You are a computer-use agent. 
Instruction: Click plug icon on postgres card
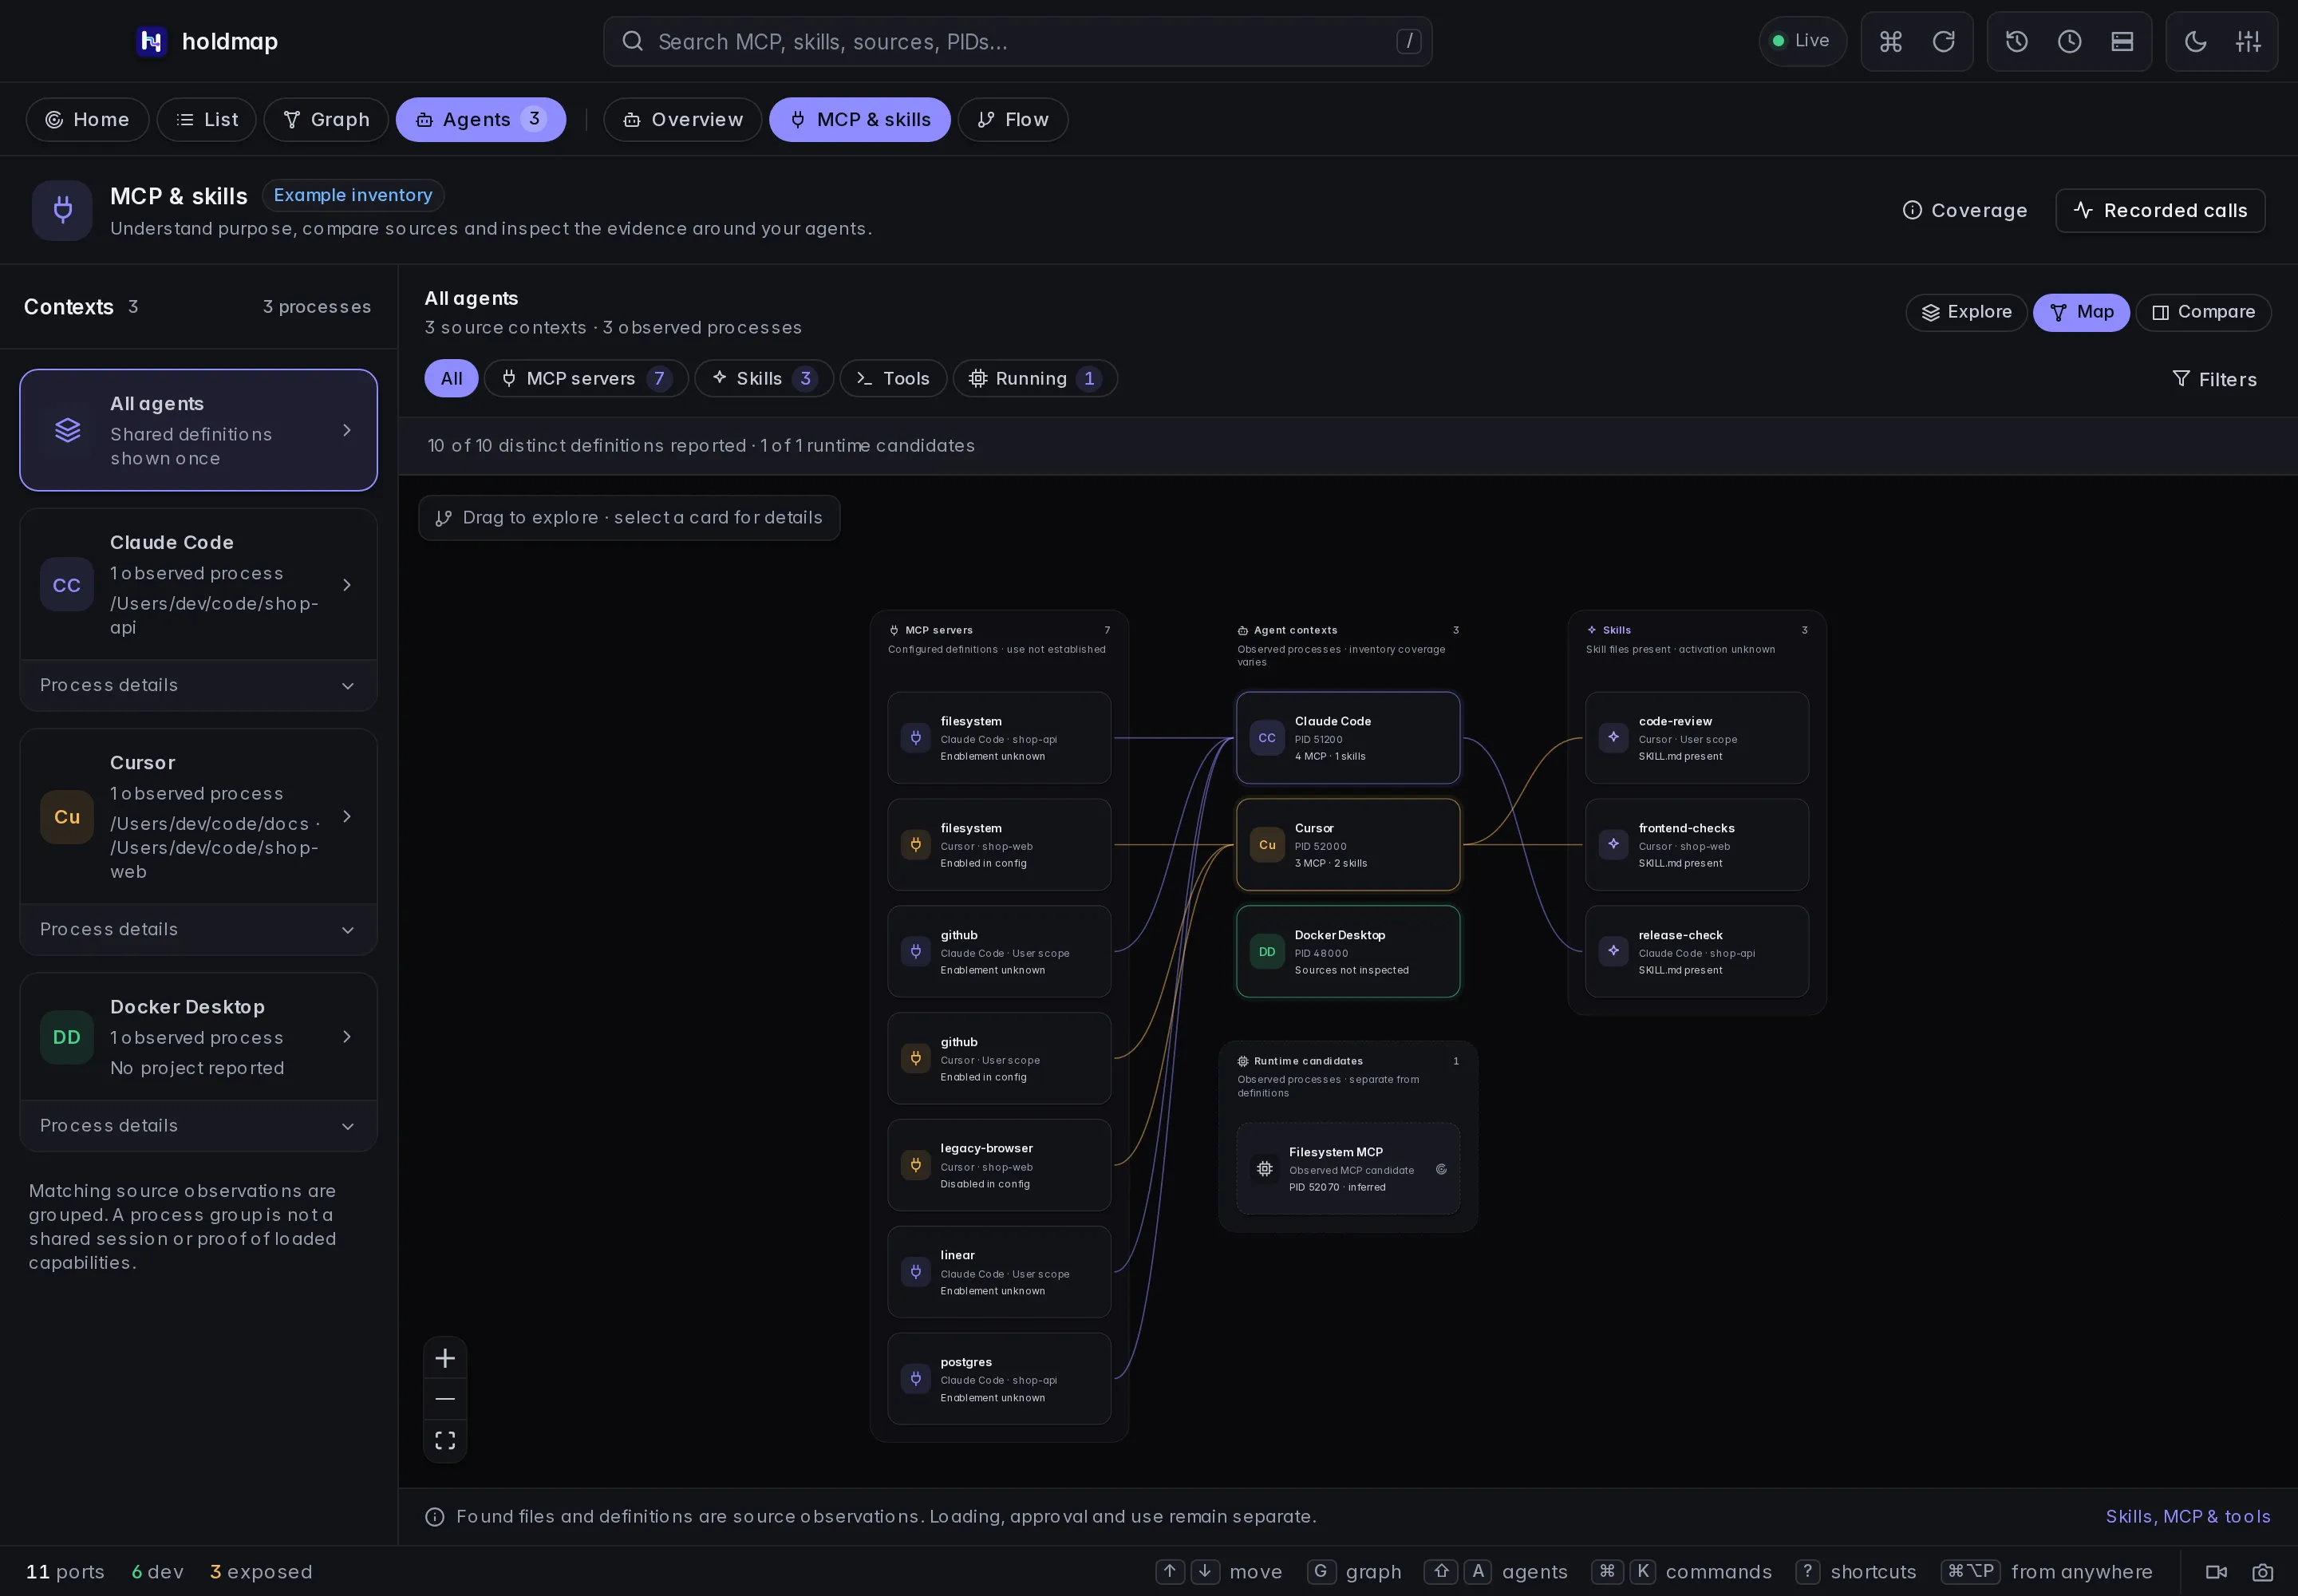[916, 1378]
